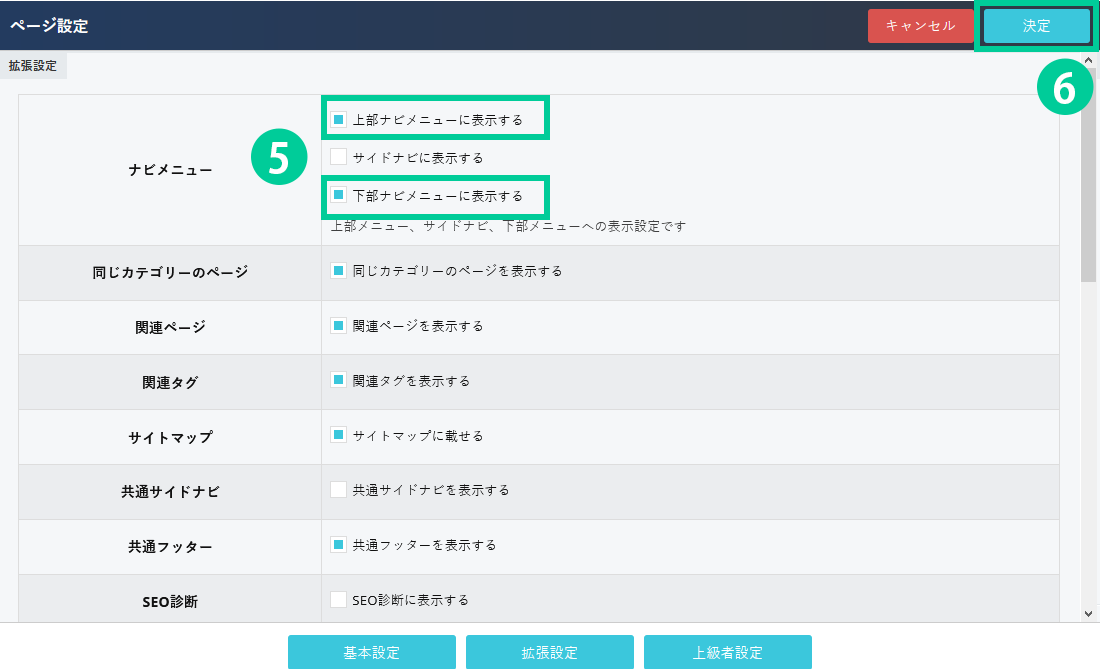Image resolution: width=1100 pixels, height=669 pixels.
Task: Toggle 下部ナビメニューに表示する checkbox
Action: click(339, 195)
